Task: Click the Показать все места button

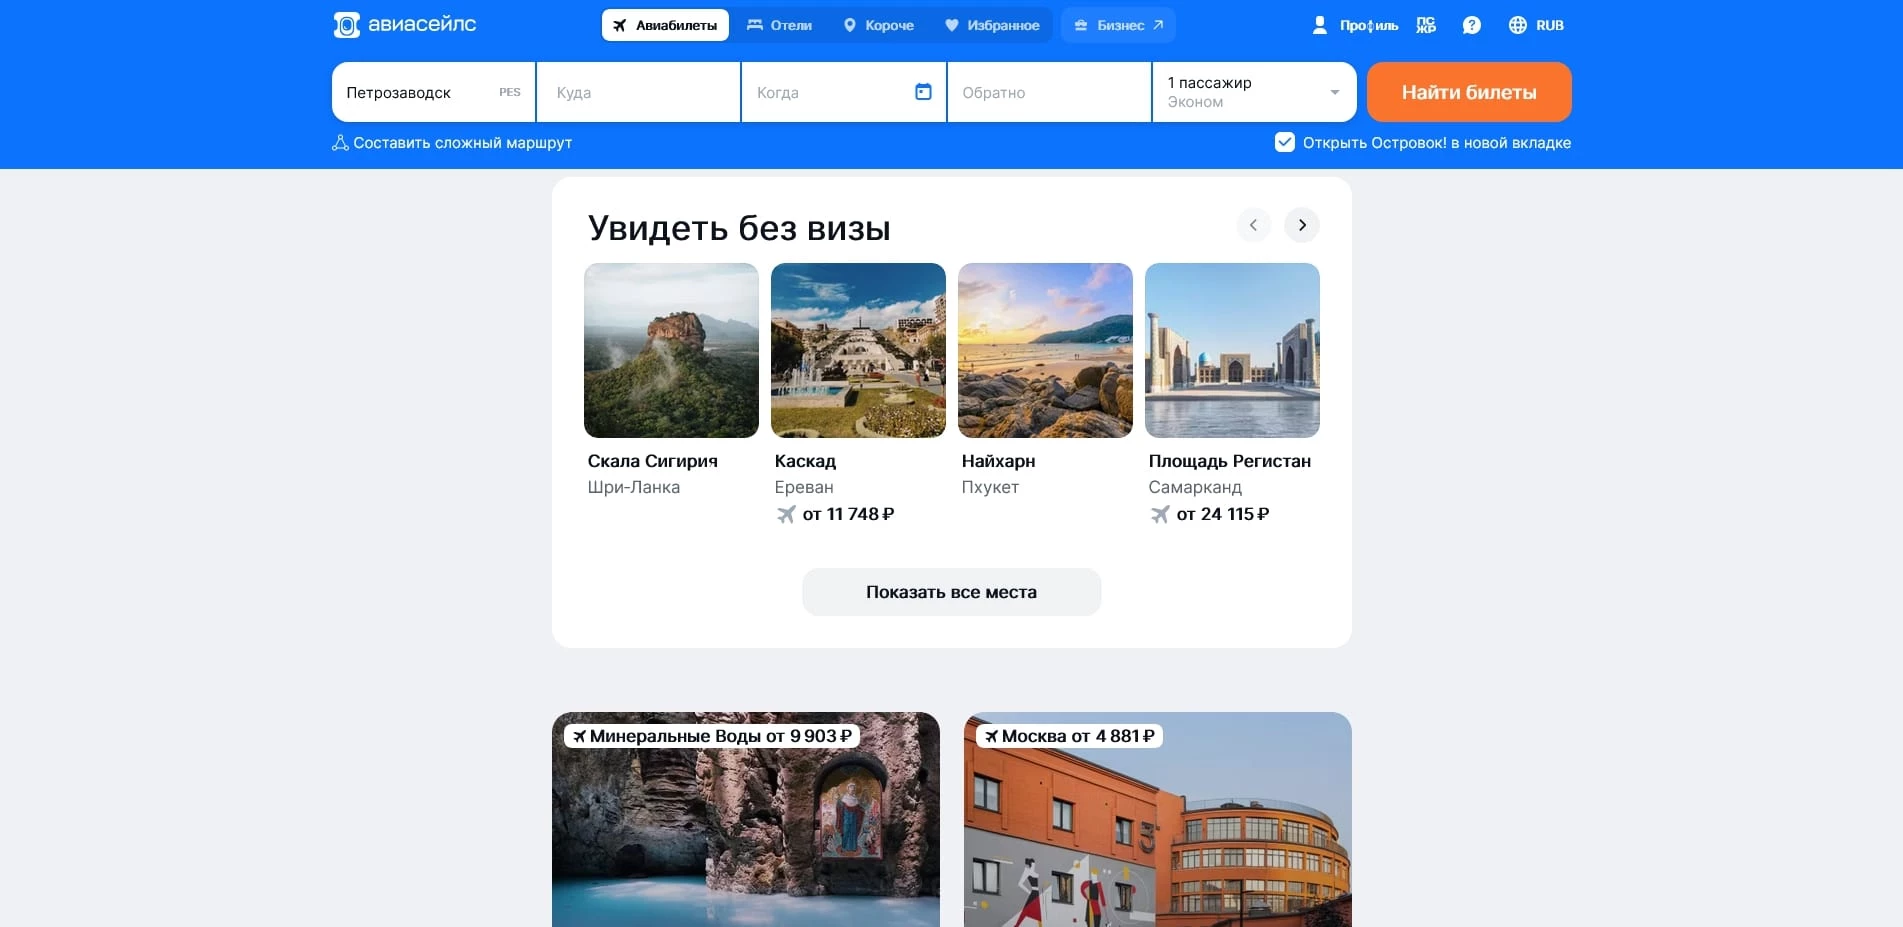Action: (951, 591)
